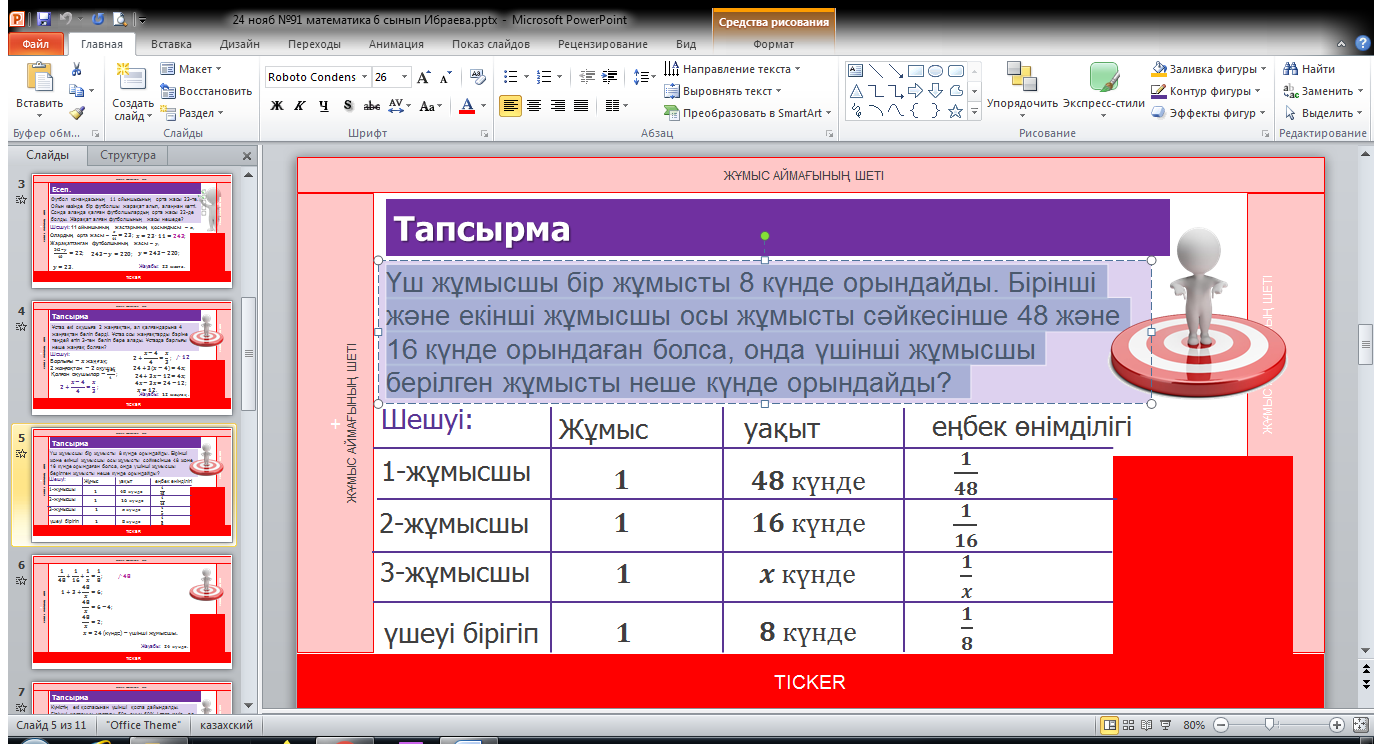Click the zoom out minus button
Viewport: 1382px width, 744px height.
point(1219,725)
